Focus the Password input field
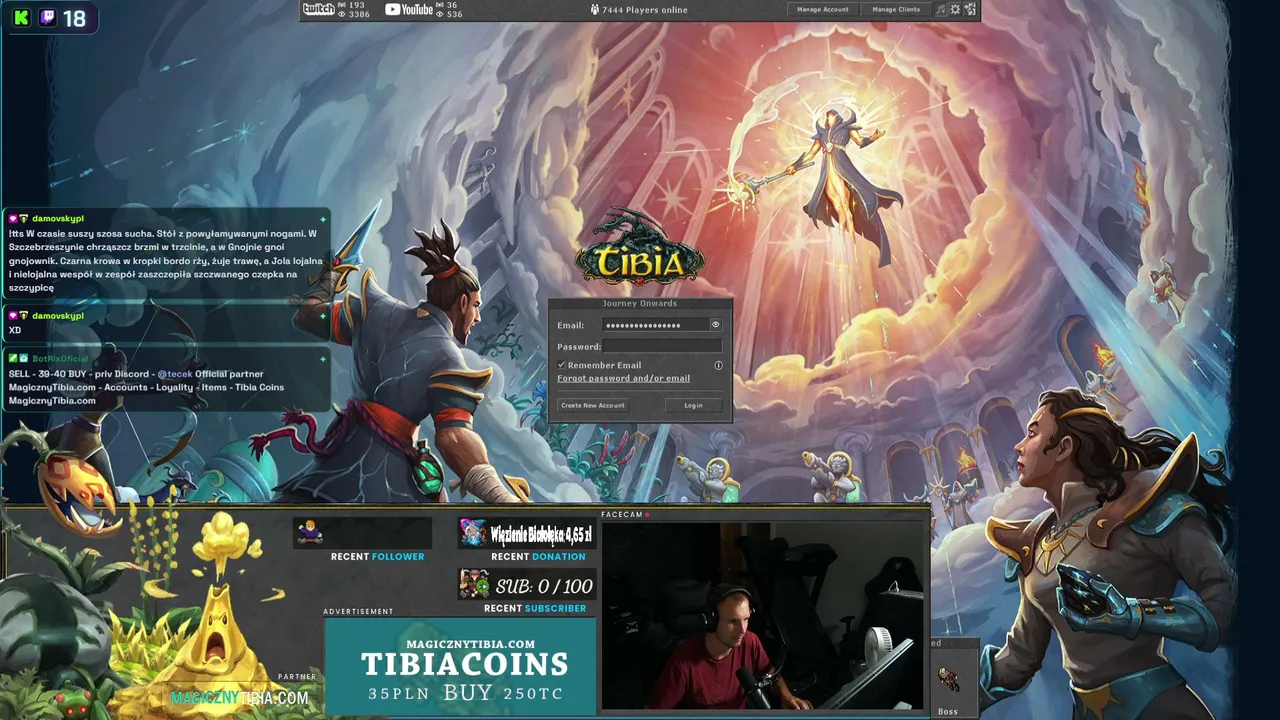The image size is (1280, 720). click(662, 346)
